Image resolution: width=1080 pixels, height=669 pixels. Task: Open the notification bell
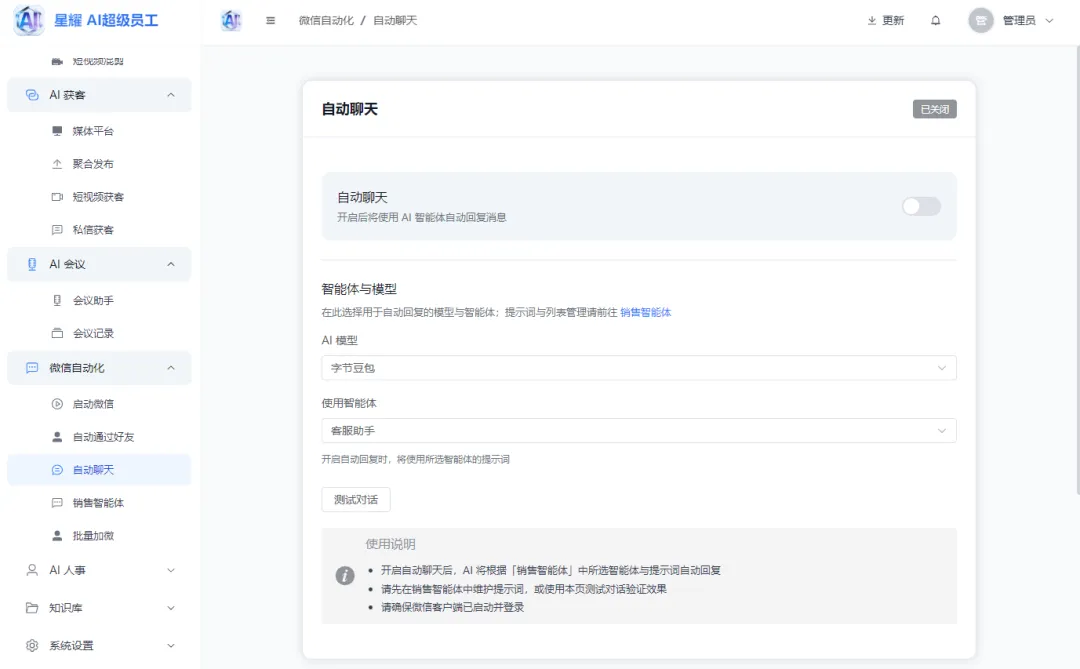coord(935,19)
